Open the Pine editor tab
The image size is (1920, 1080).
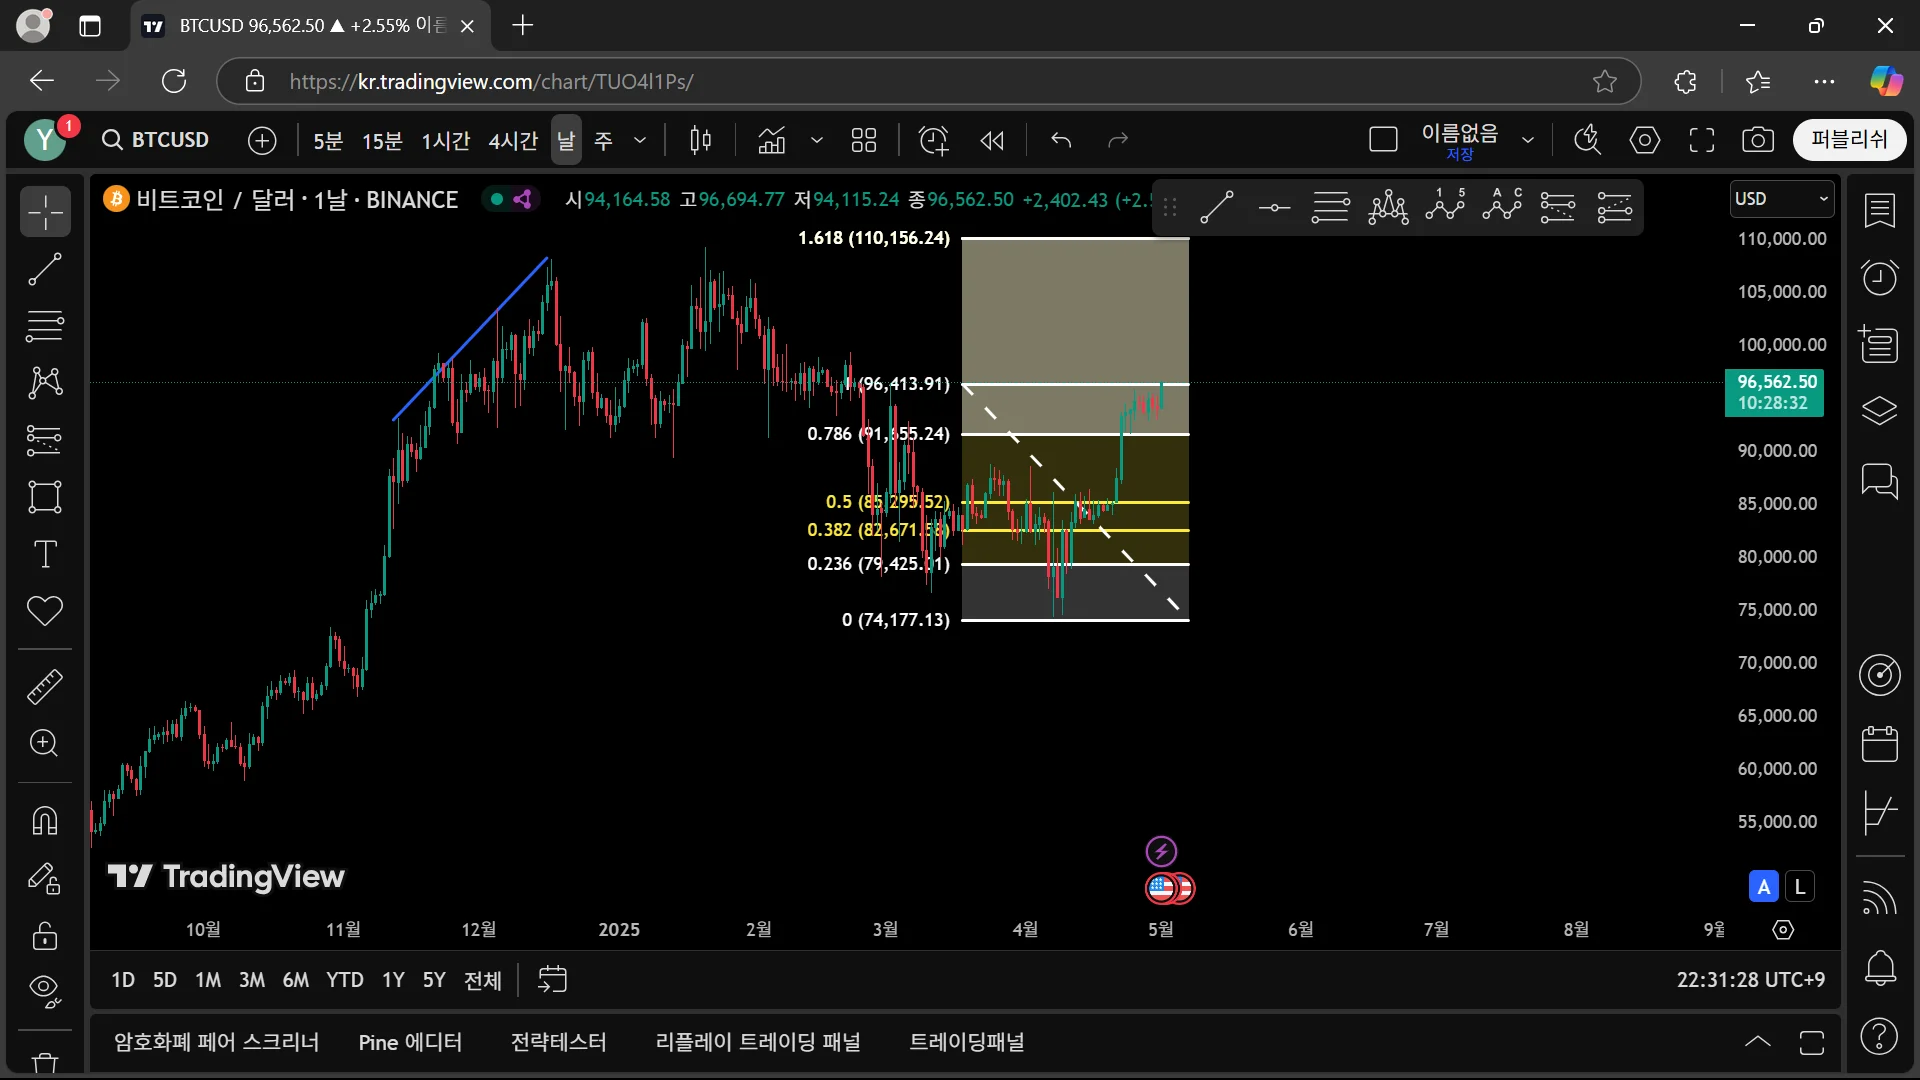pos(410,1042)
